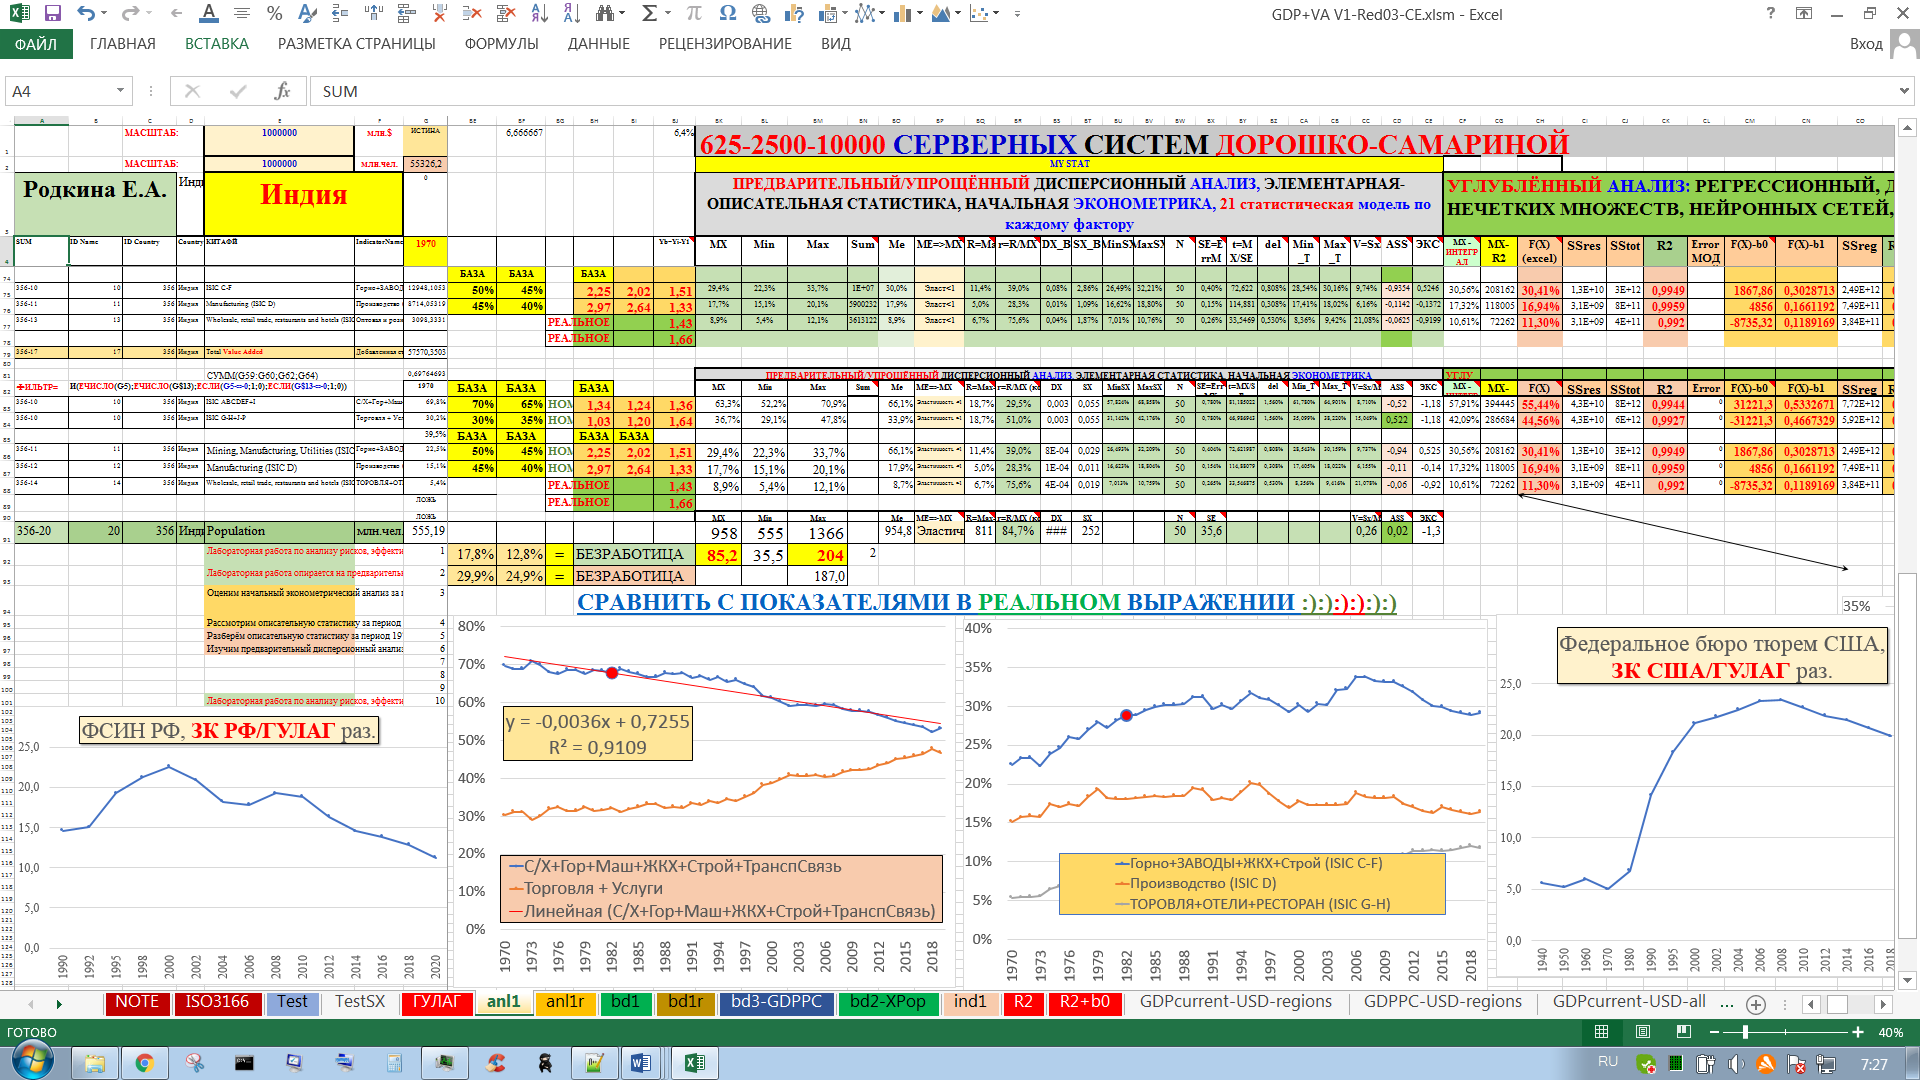The width and height of the screenshot is (1920, 1080).
Task: Switch to the ГУЛАГ sheet tab
Action: pos(436,1002)
